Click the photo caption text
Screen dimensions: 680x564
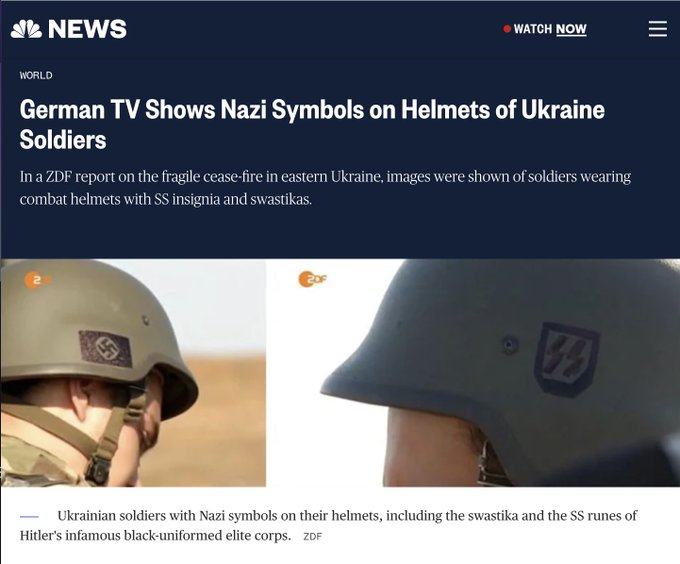tap(328, 525)
